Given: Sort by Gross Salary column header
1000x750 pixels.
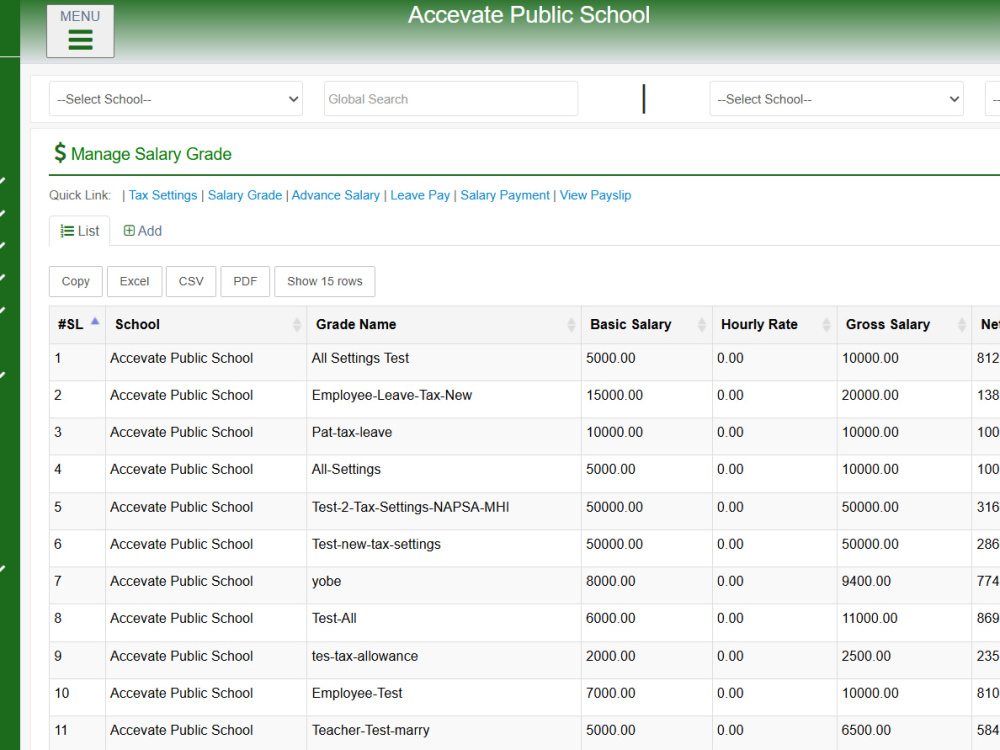Looking at the screenshot, I should [x=904, y=325].
